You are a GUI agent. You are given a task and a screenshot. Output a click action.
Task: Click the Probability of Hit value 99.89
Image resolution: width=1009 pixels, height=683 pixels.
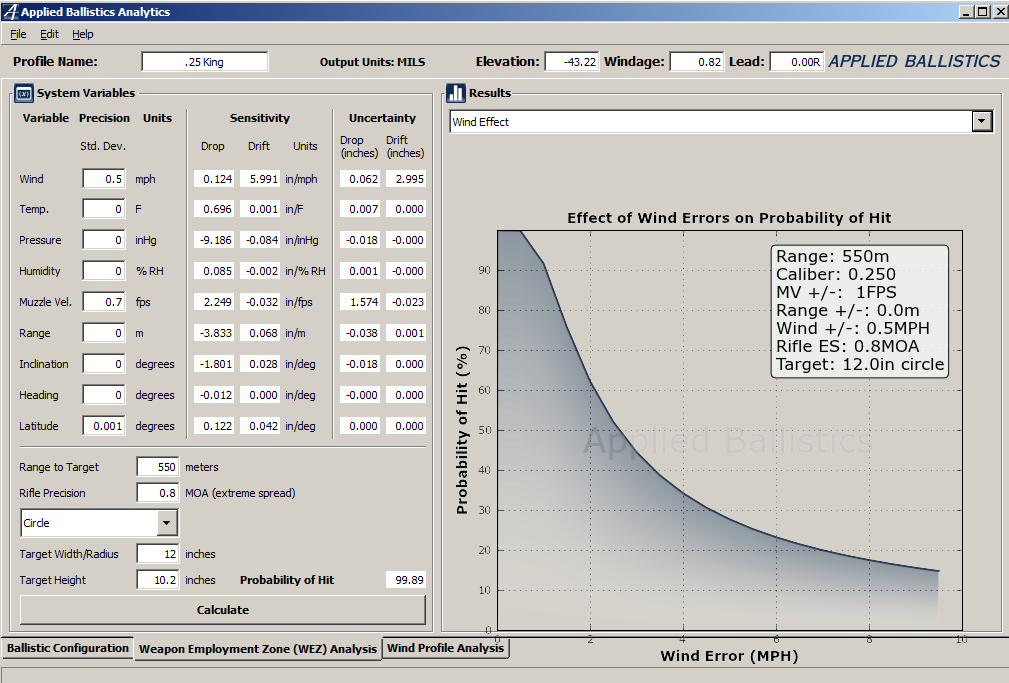pyautogui.click(x=405, y=580)
